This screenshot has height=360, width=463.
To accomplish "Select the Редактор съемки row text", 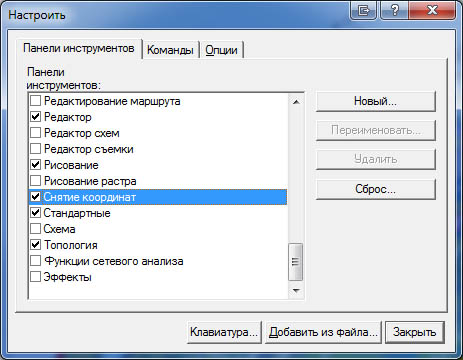I will click(89, 149).
